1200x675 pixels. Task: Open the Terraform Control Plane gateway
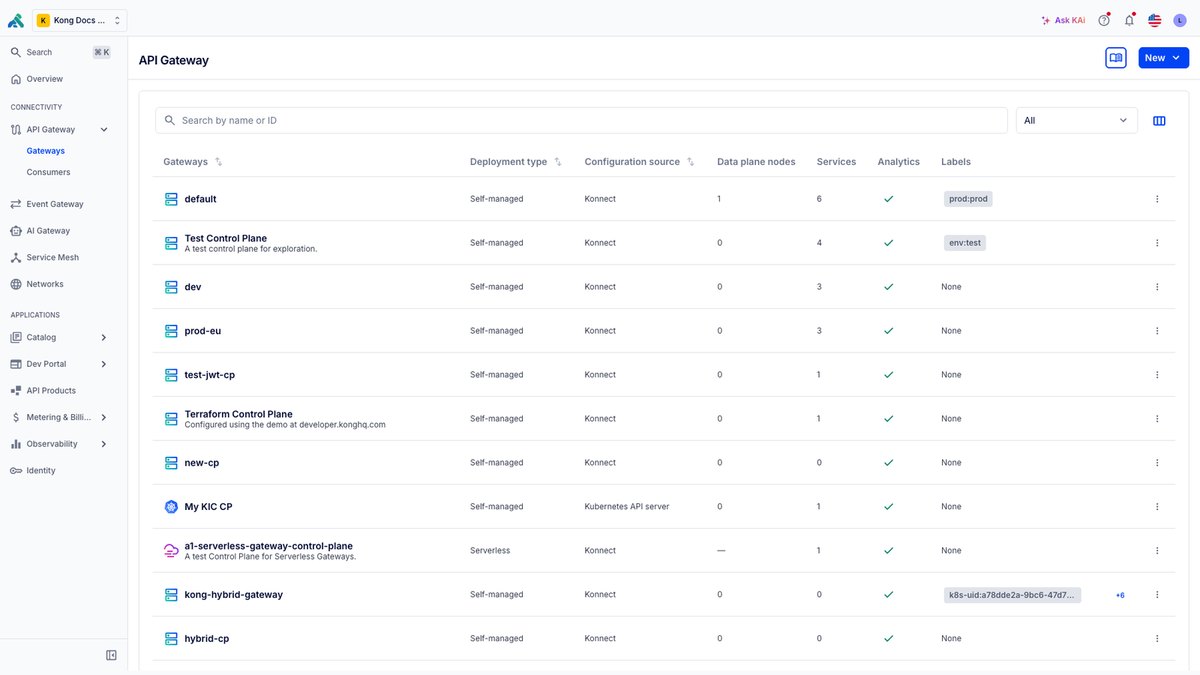(239, 414)
